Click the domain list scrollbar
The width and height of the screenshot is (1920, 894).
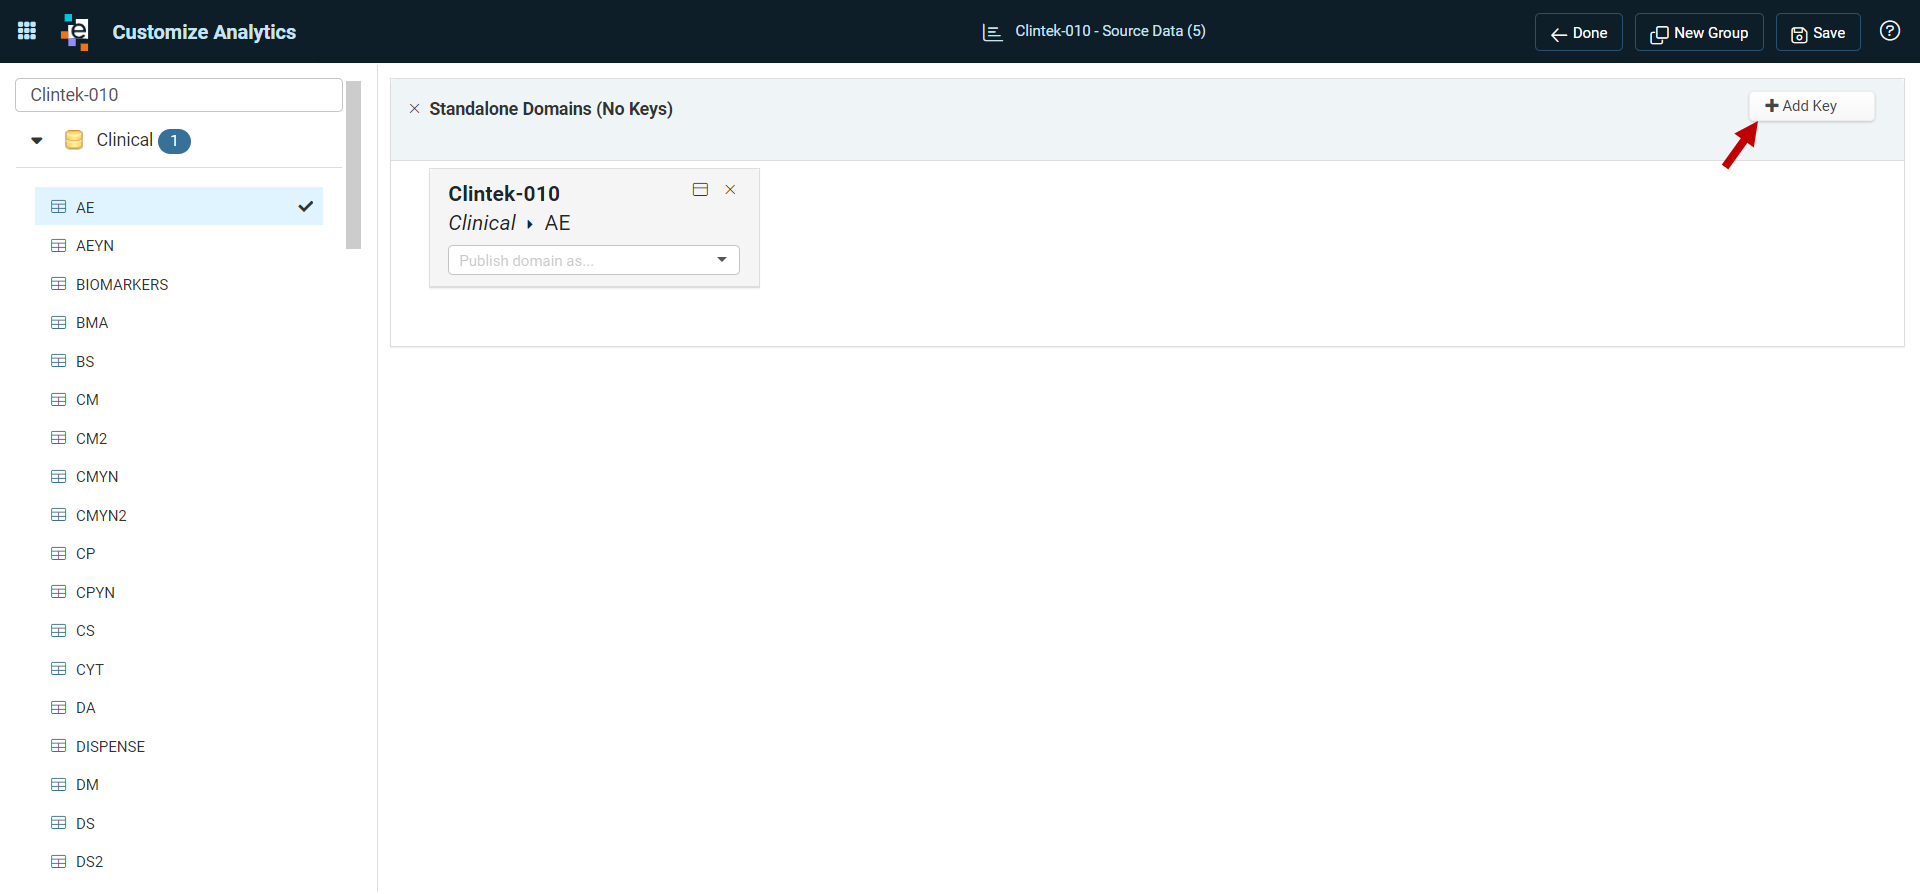point(353,164)
